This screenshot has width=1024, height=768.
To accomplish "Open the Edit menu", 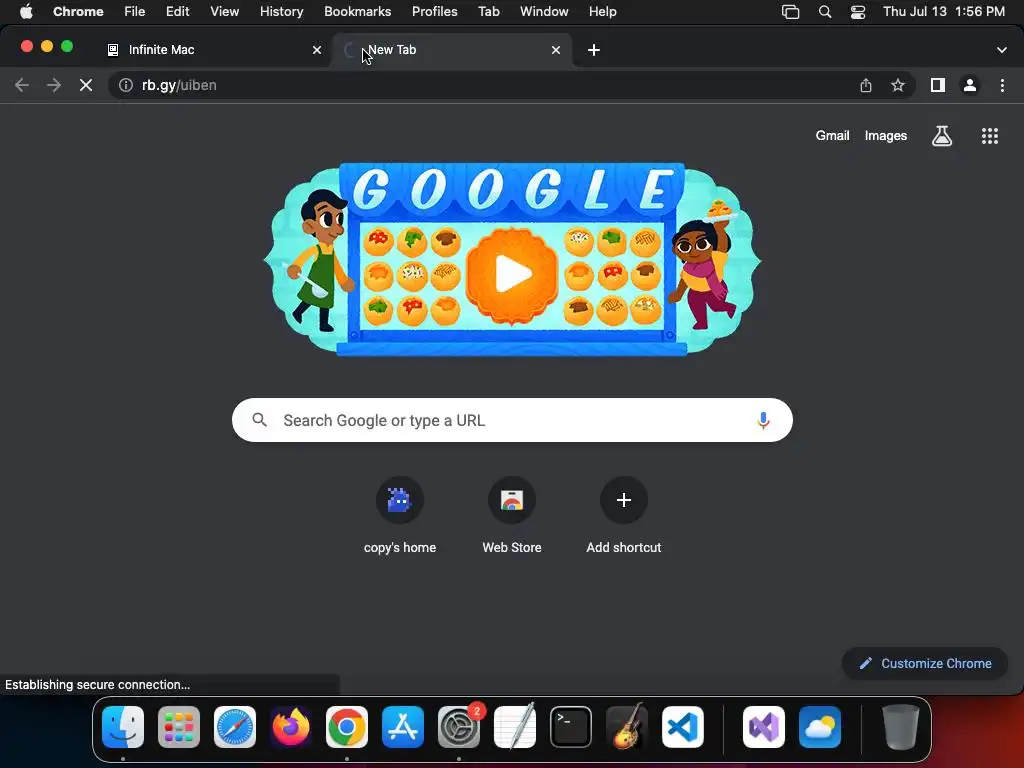I will [177, 12].
